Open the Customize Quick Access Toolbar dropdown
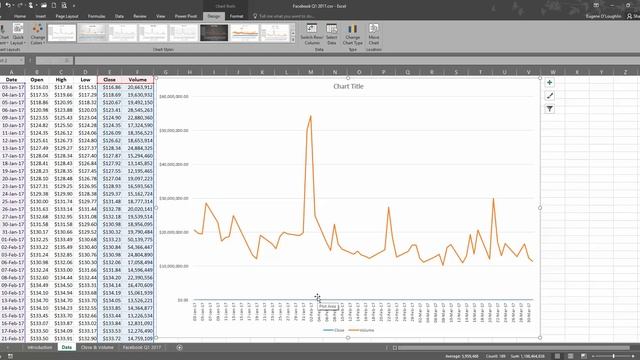Screen dimensions: 640x360 pyautogui.click(x=74, y=6)
